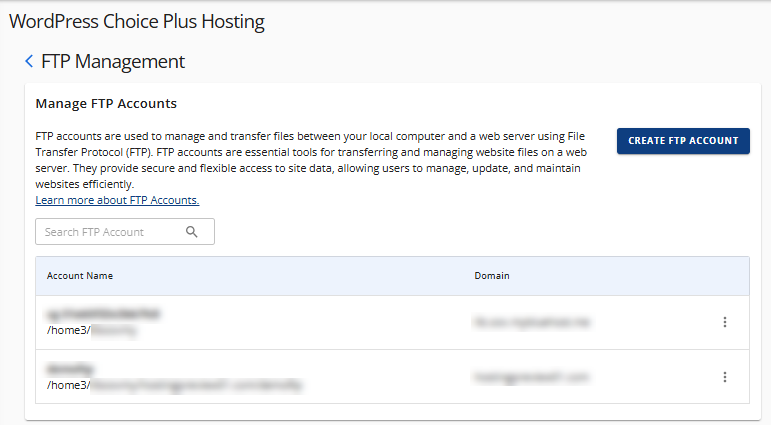Click the second row's domain value

tap(532, 377)
